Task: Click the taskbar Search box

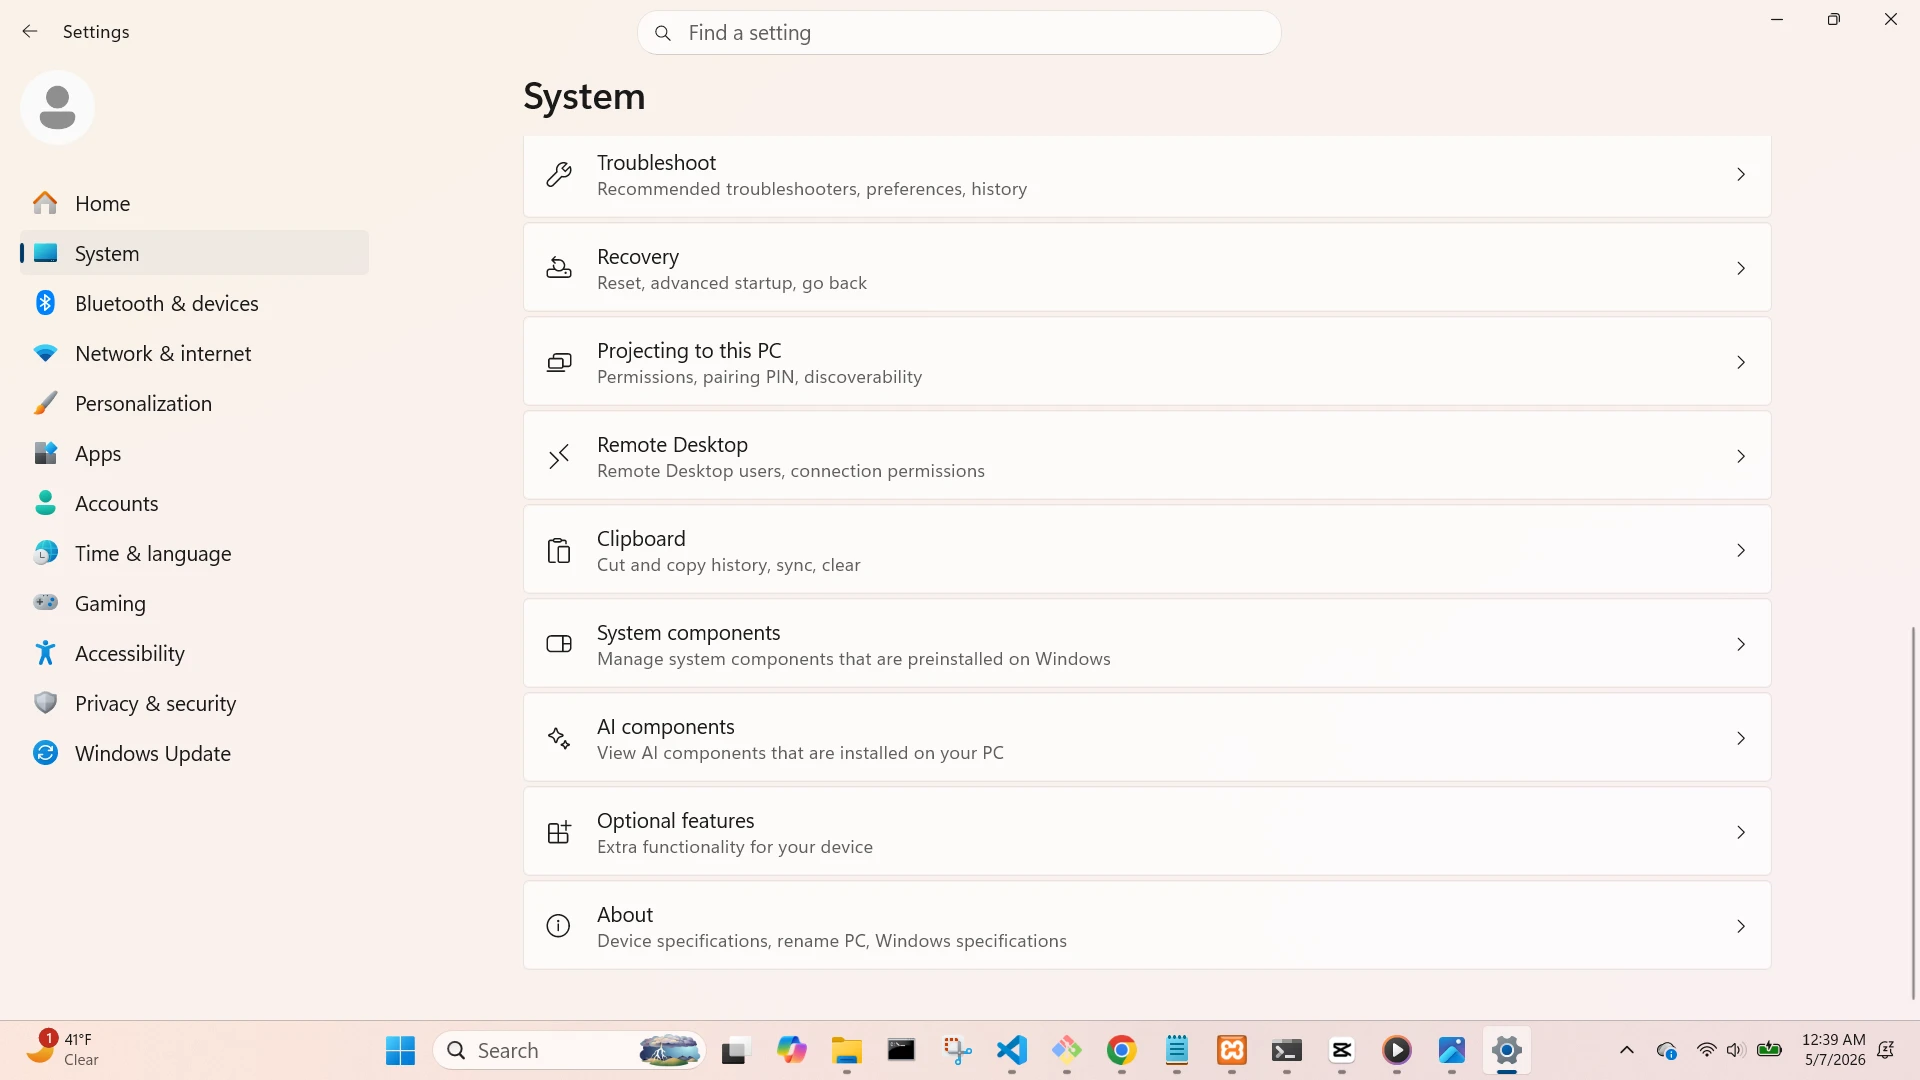Action: pyautogui.click(x=570, y=1050)
